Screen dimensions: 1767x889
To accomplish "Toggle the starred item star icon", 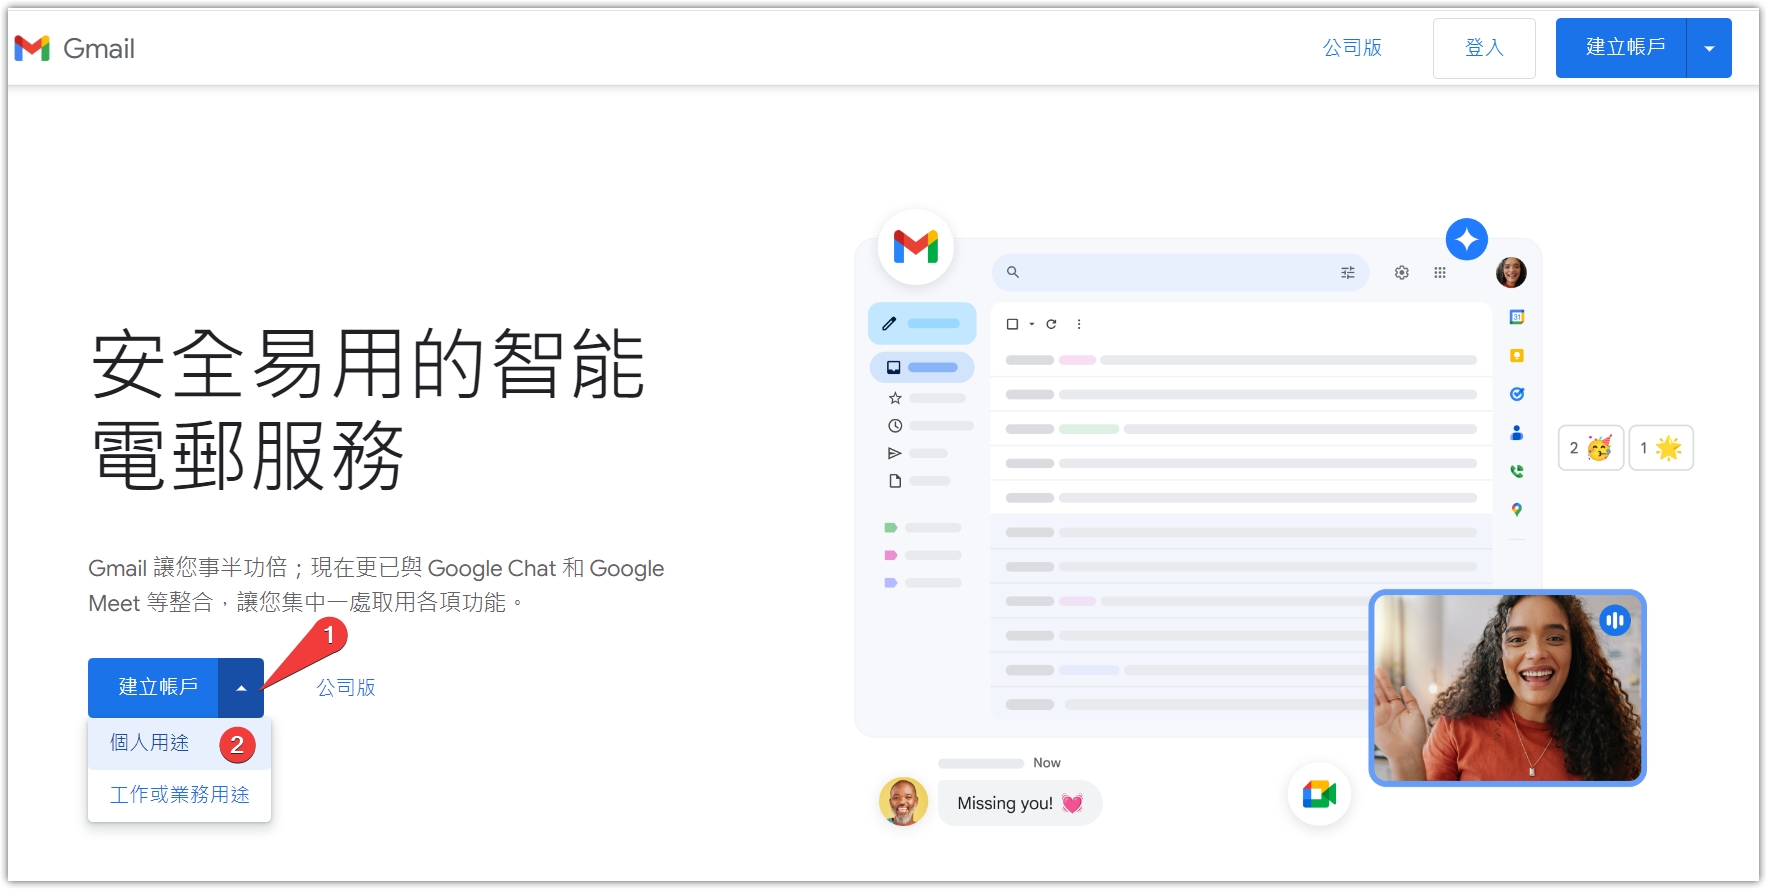I will point(895,398).
